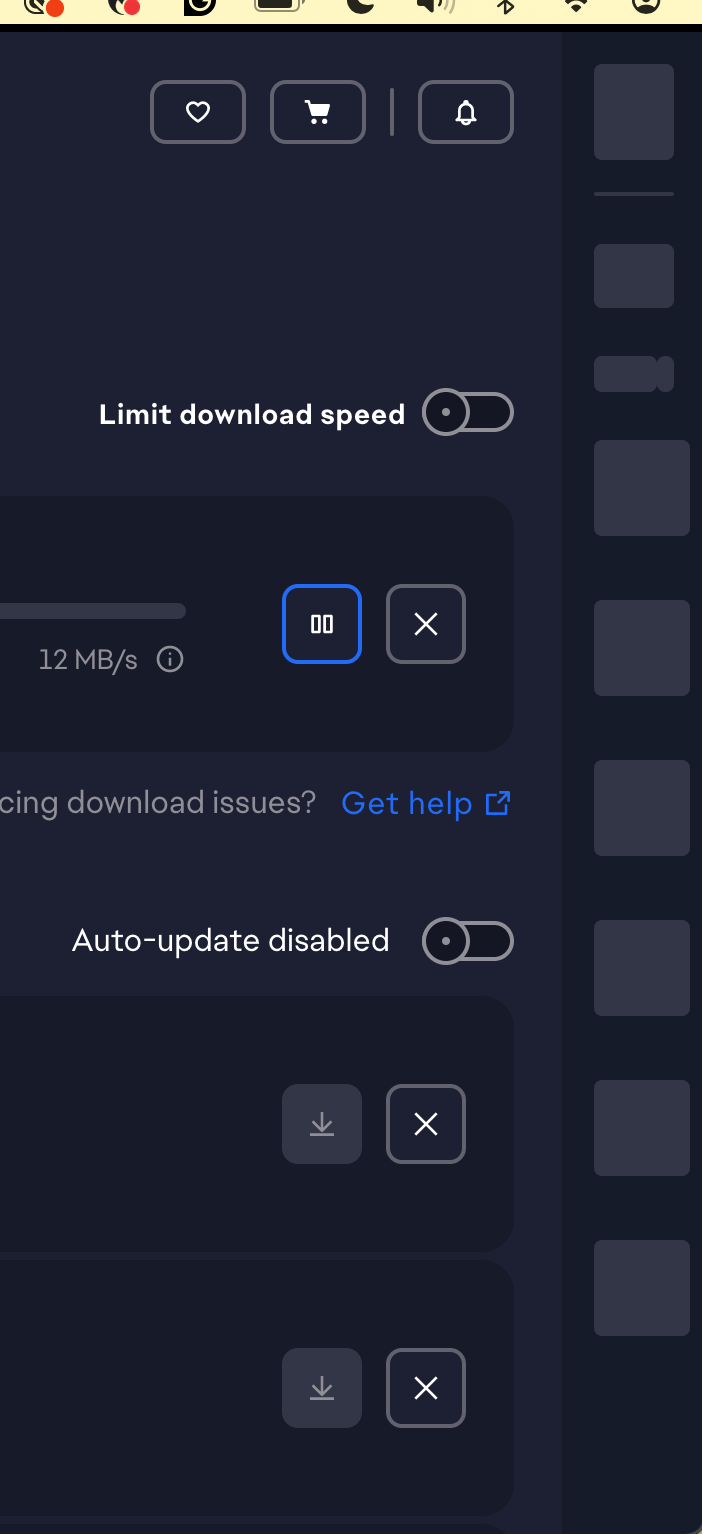
Task: Open the wishlist heart icon
Action: [x=198, y=112]
